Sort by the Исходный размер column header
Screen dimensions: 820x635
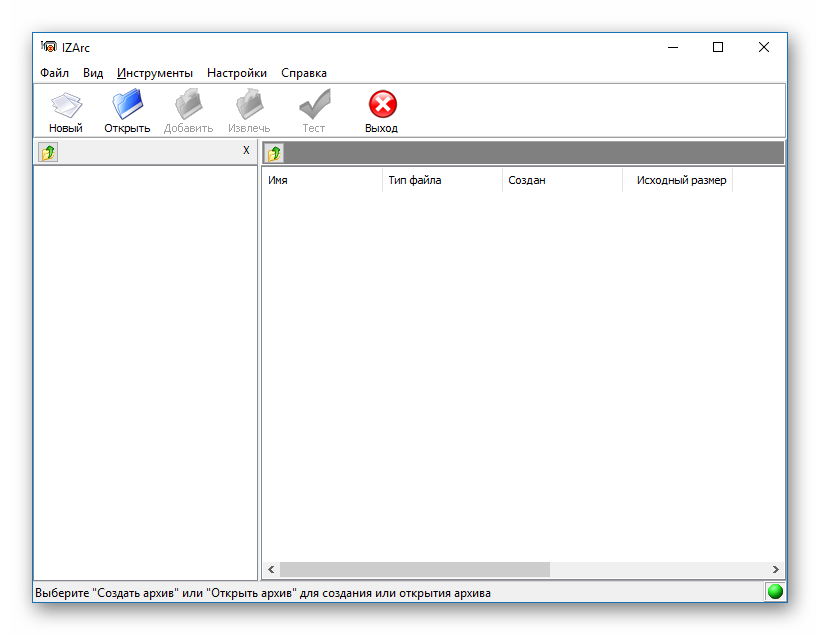[x=678, y=180]
